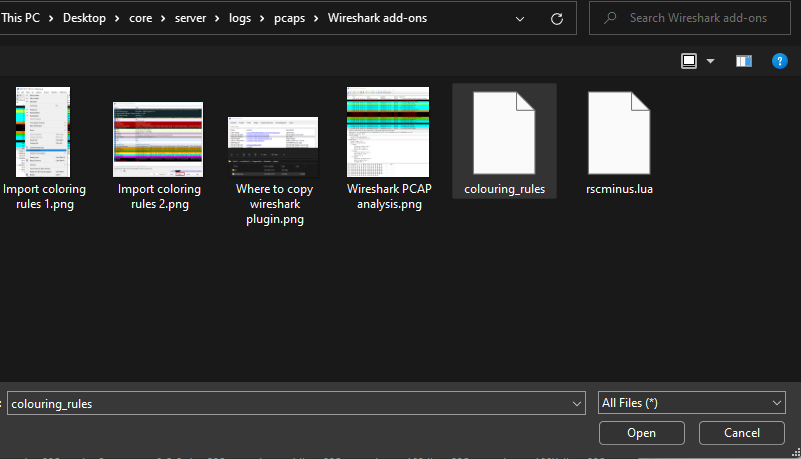Expand chevron between server and logs
The width and height of the screenshot is (801, 459).
tap(217, 19)
